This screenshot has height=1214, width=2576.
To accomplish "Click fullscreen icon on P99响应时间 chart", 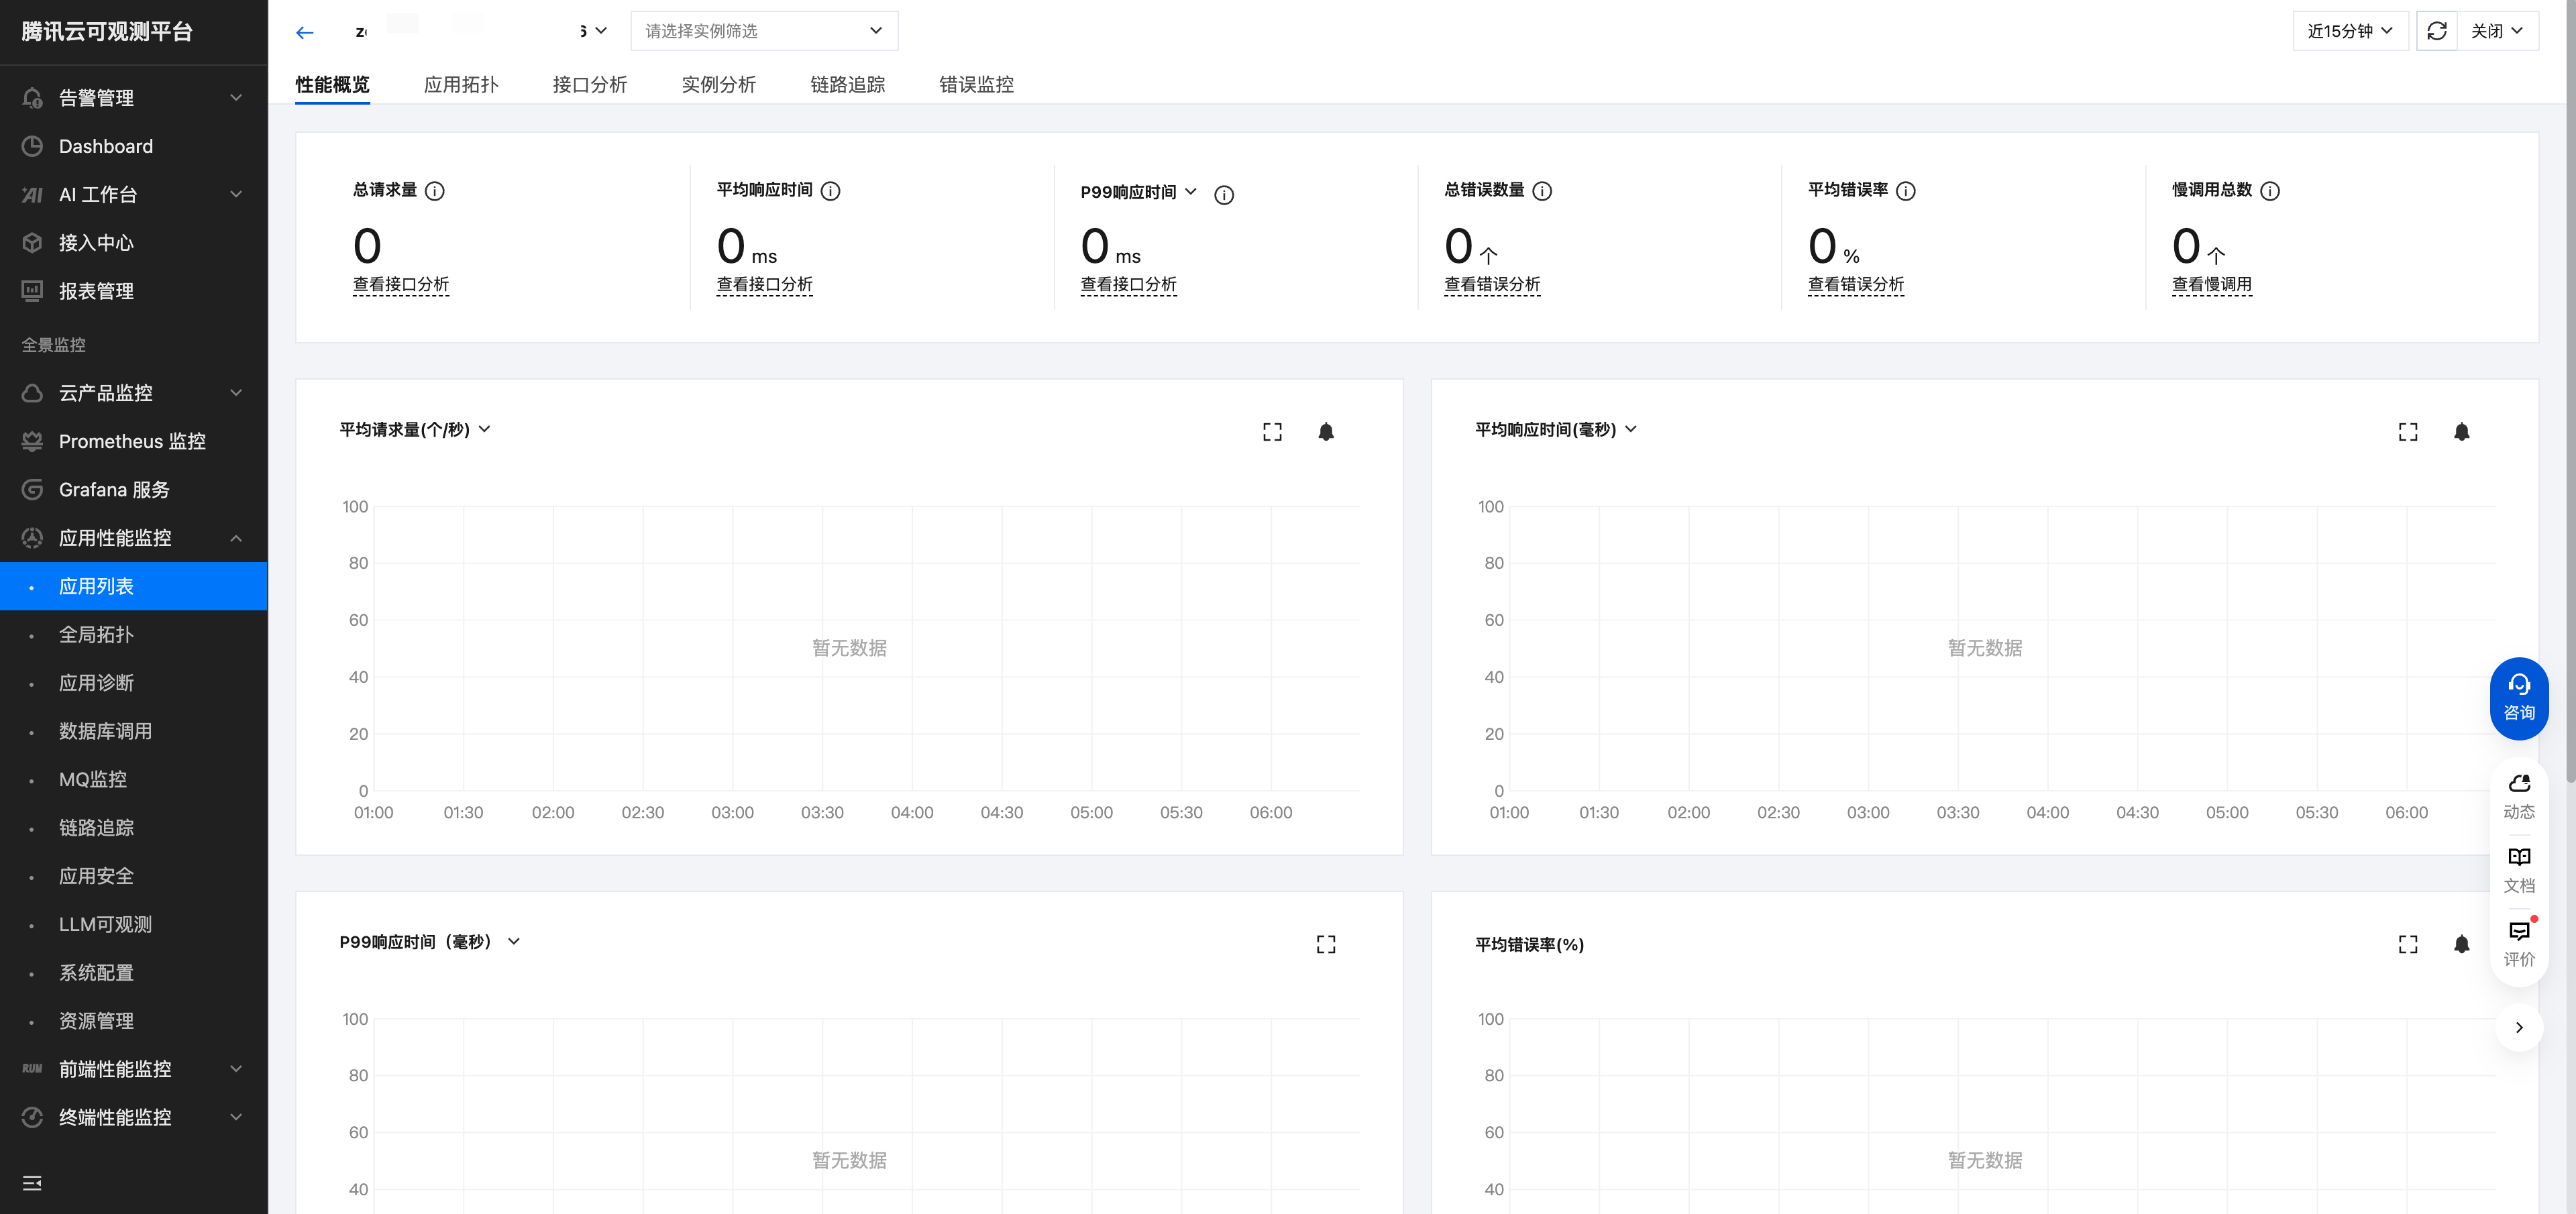I will coord(1325,944).
